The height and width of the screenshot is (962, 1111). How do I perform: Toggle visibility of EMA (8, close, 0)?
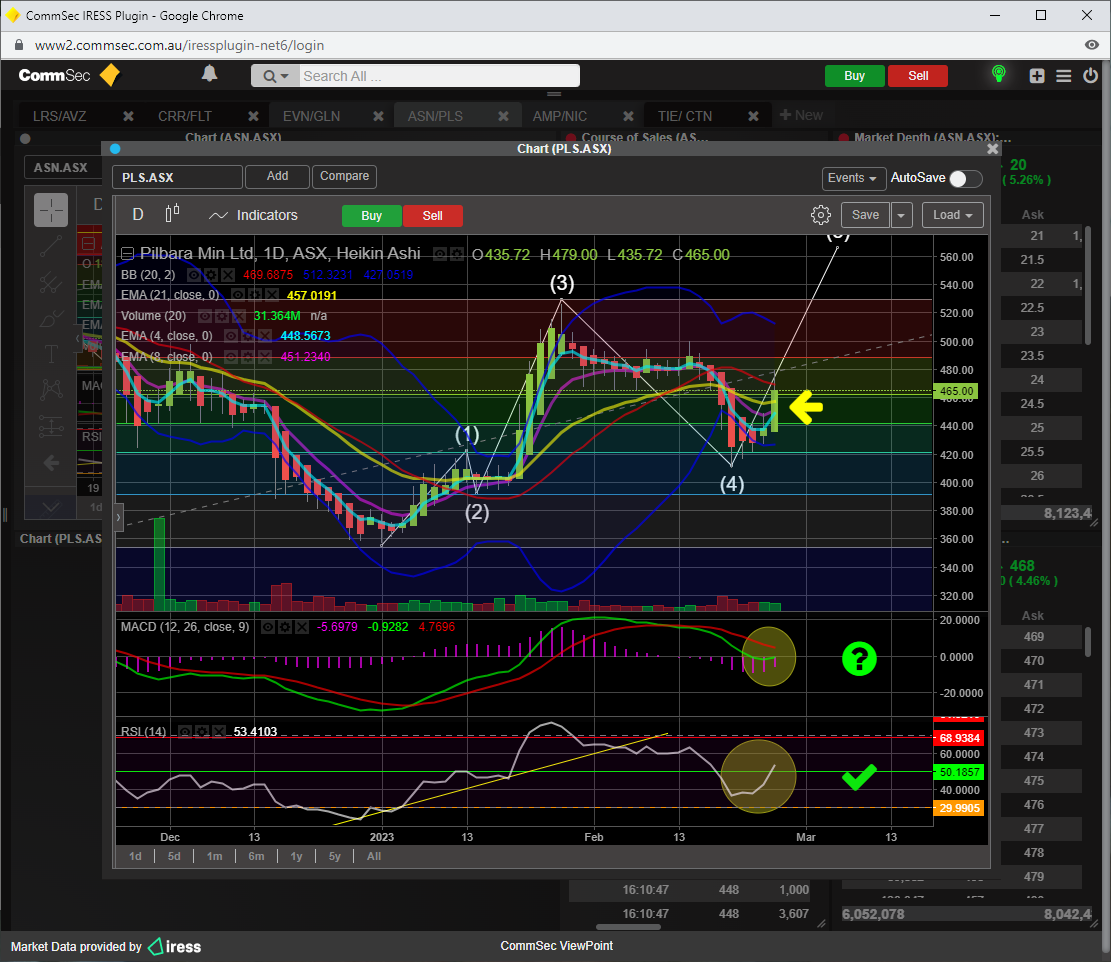click(231, 356)
